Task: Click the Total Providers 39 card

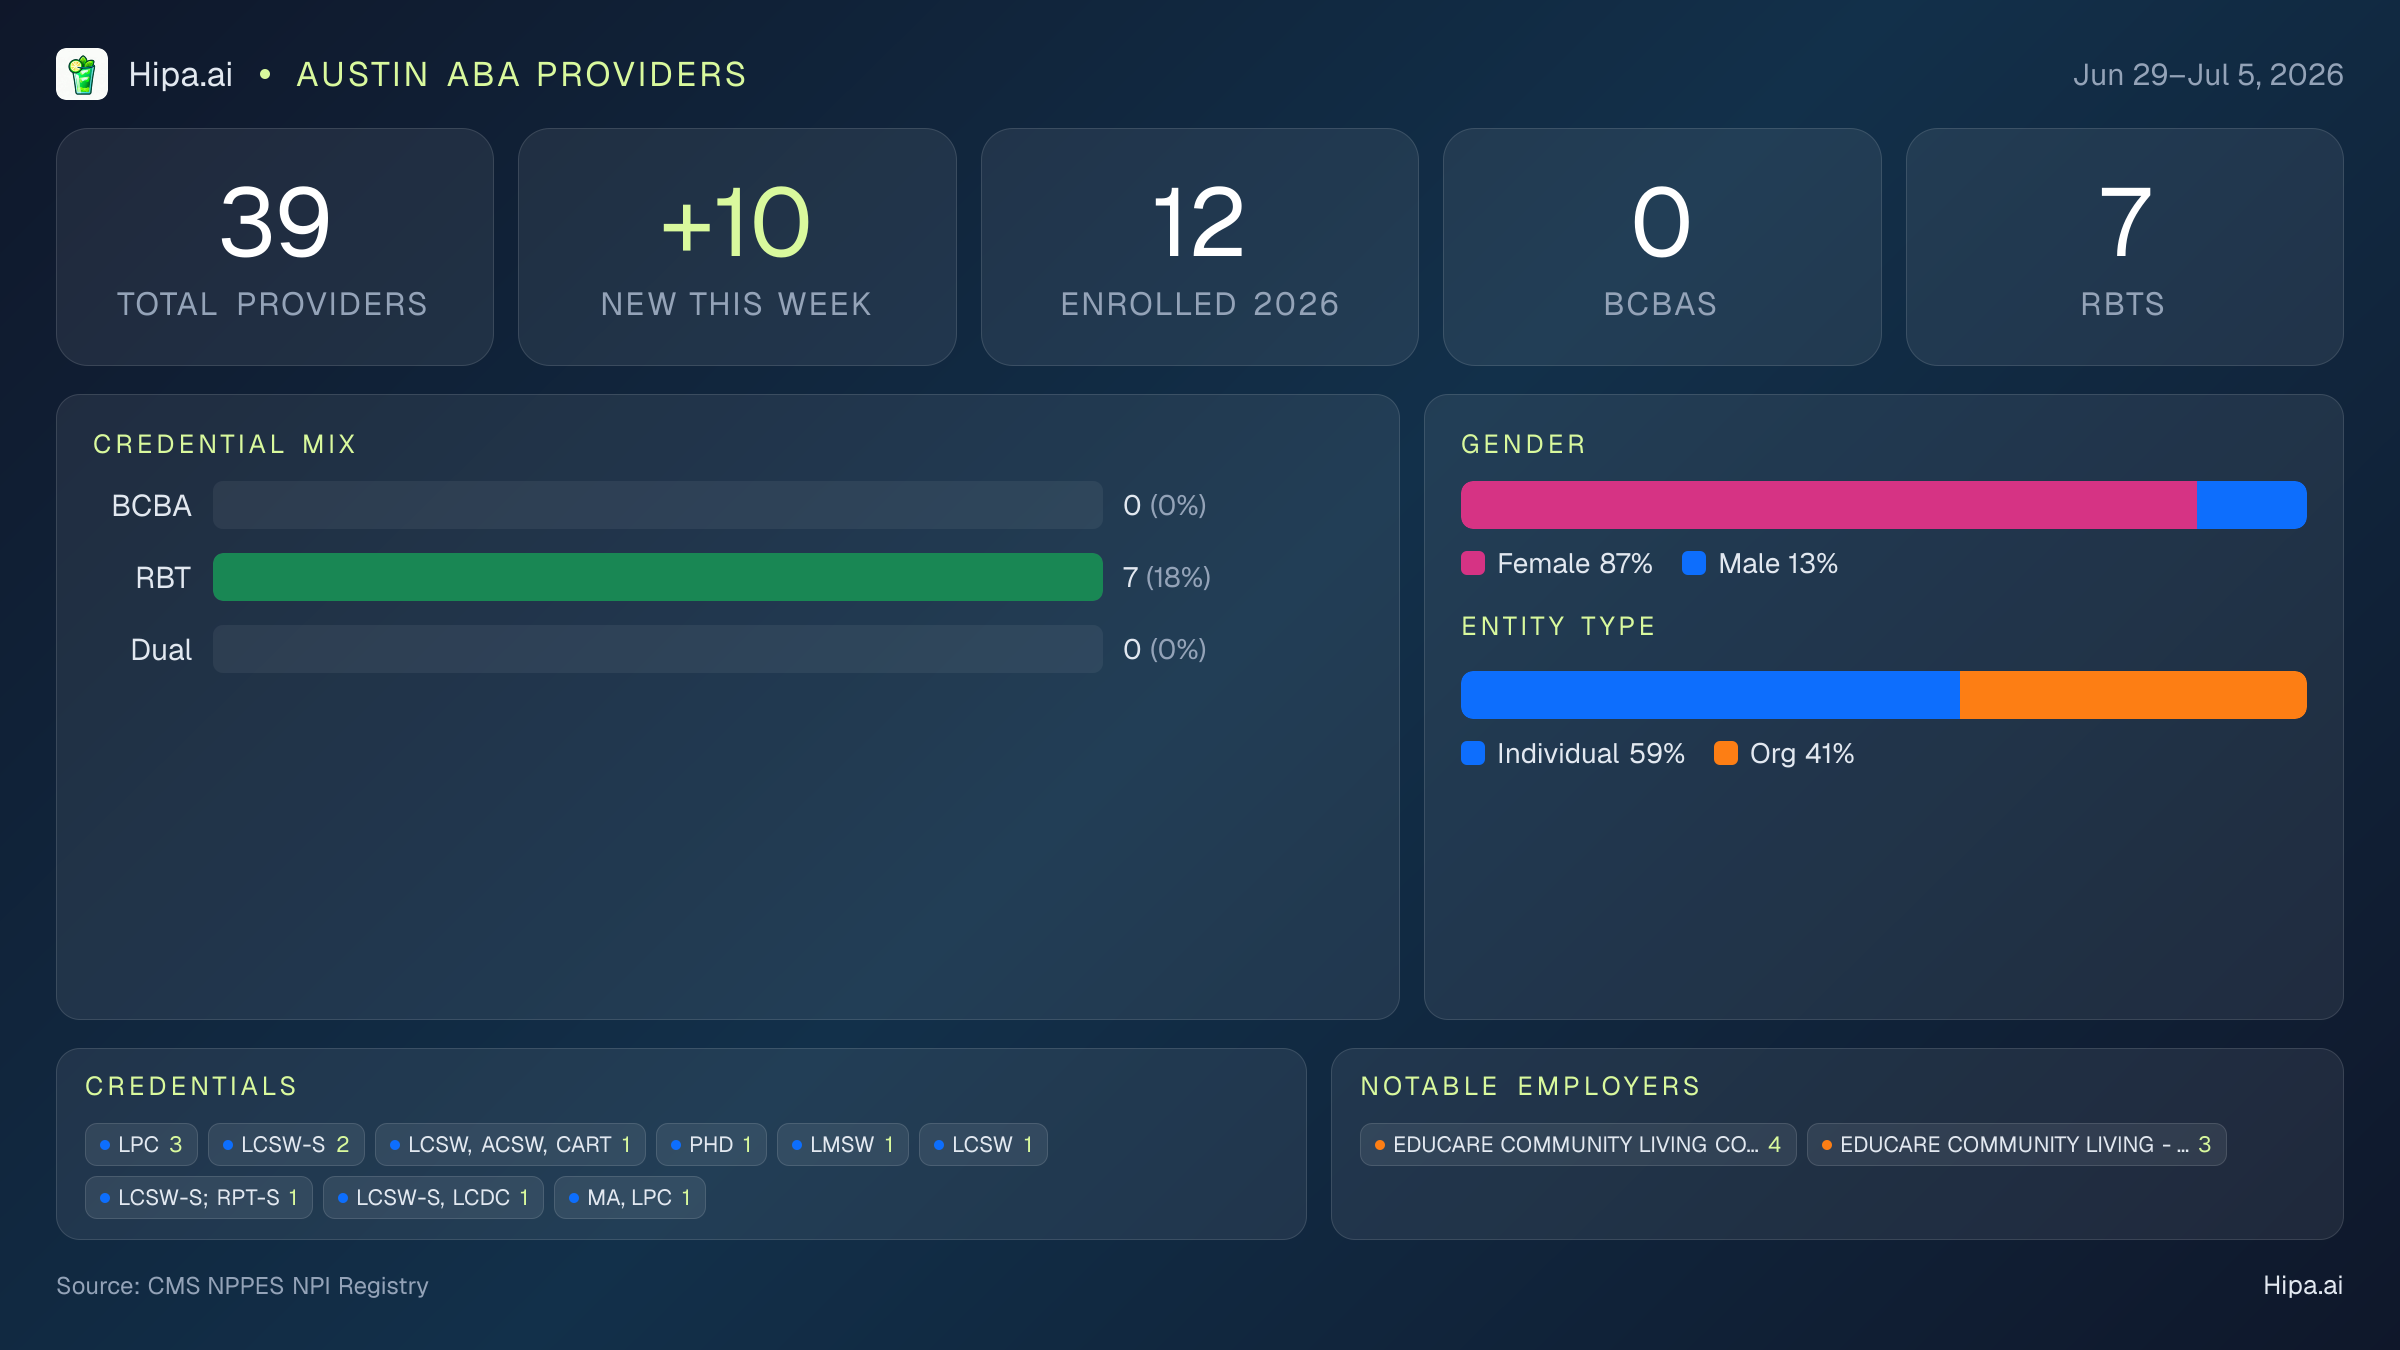Action: (275, 247)
